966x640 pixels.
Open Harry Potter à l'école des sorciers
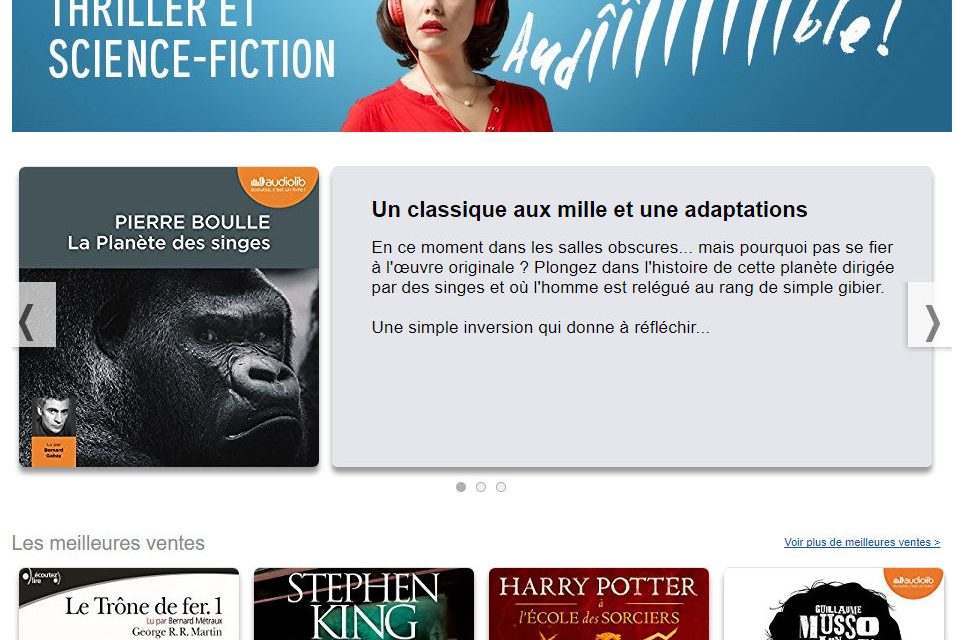point(599,604)
